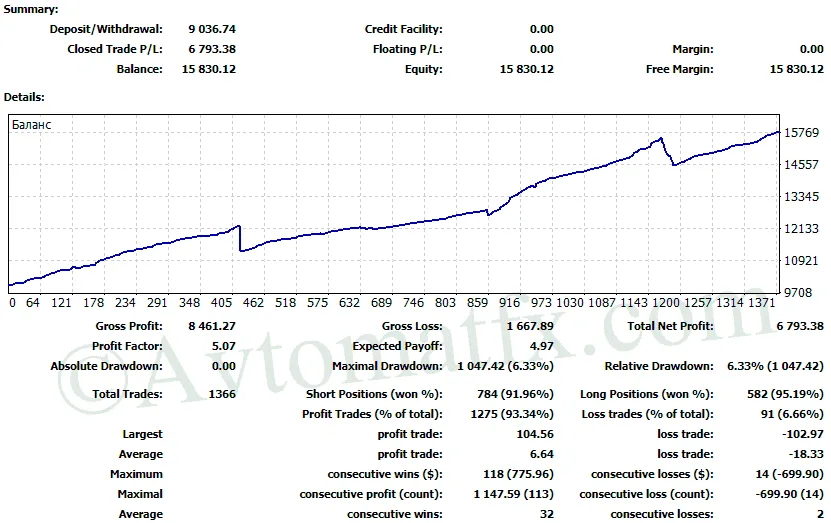The height and width of the screenshot is (523, 831).
Task: Click the average consecutive losses label
Action: pos(662,515)
